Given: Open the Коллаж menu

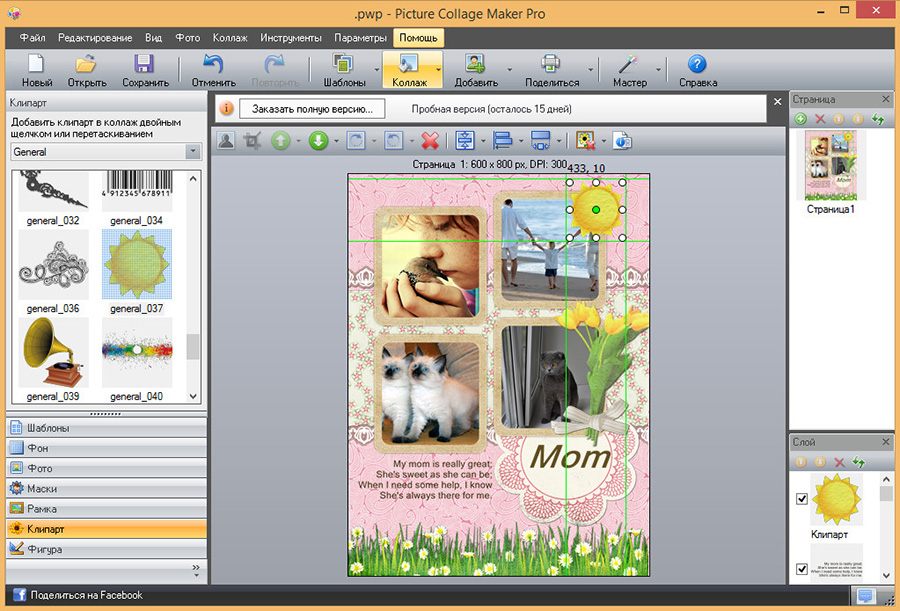Looking at the screenshot, I should point(230,38).
